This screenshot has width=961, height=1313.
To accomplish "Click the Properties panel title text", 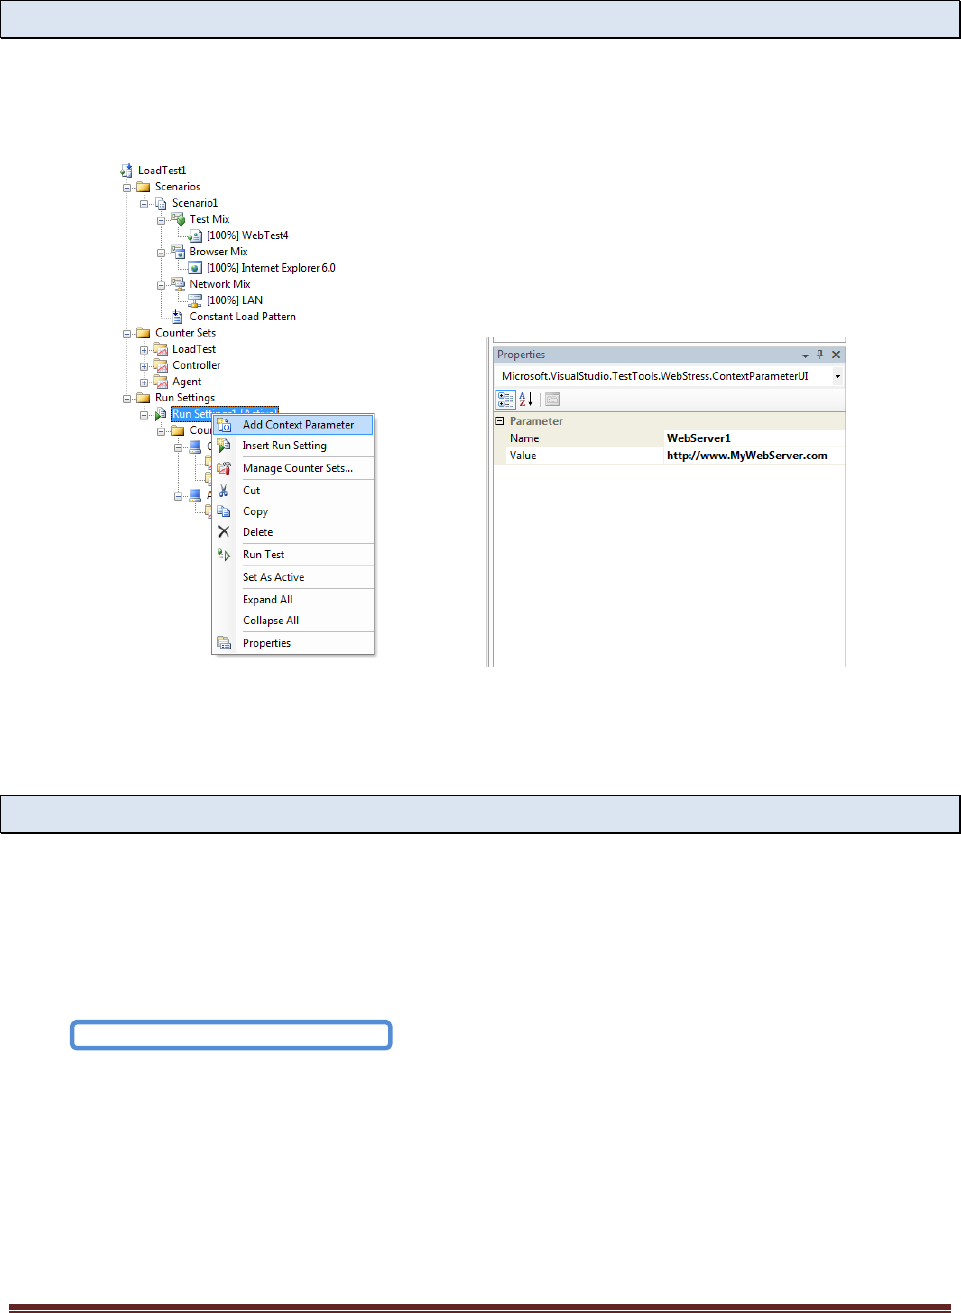I will coord(521,354).
